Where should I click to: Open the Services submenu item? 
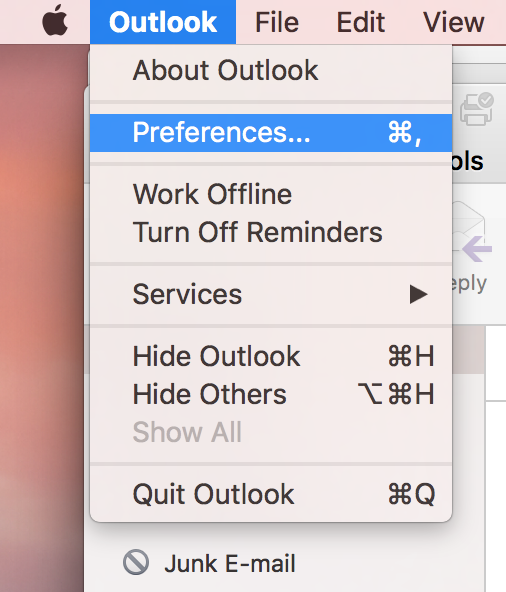click(271, 294)
